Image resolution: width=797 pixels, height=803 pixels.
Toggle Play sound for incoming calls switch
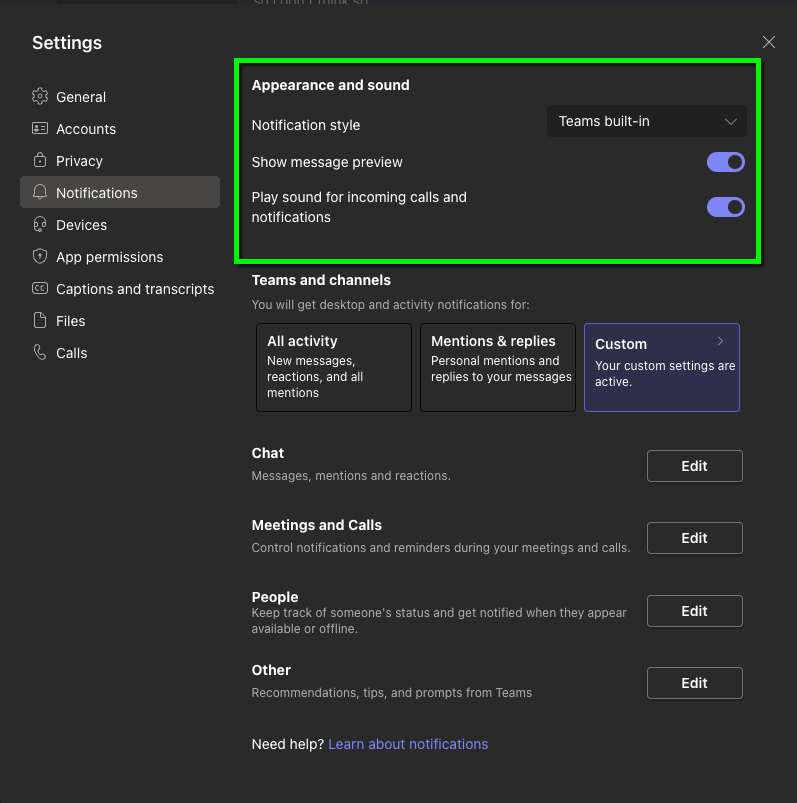pos(725,207)
